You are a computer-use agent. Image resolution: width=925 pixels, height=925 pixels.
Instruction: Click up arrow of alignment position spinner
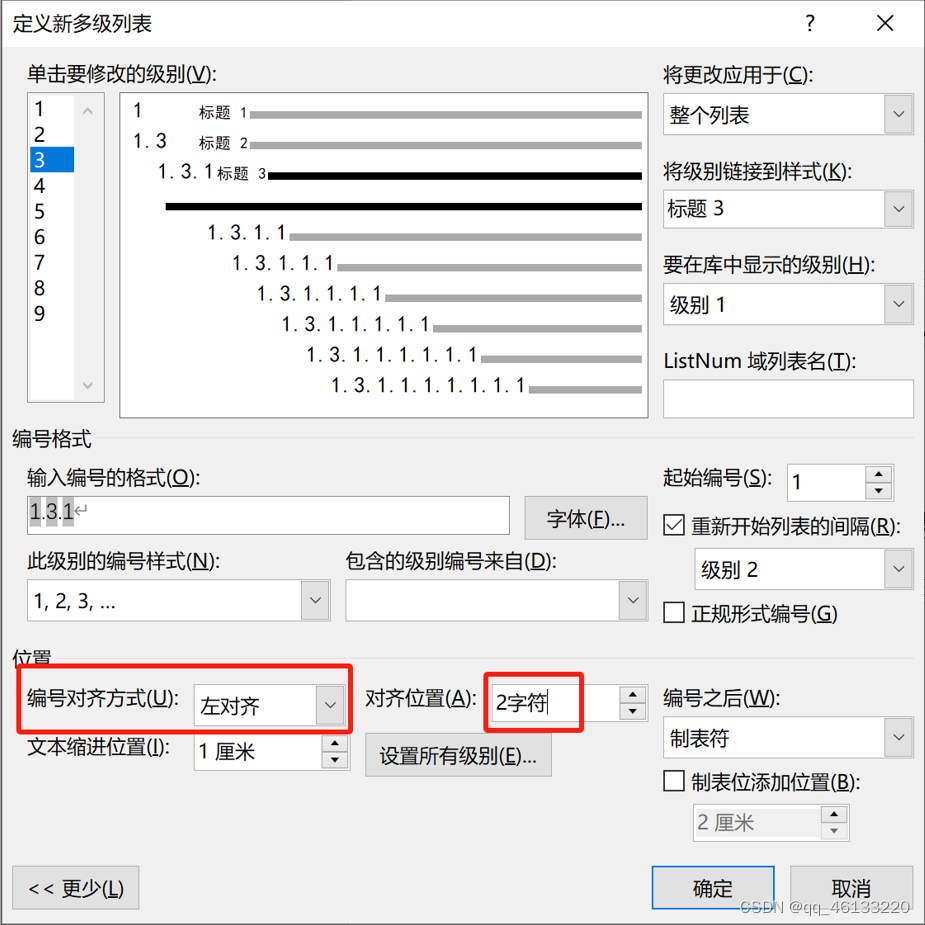(632, 694)
